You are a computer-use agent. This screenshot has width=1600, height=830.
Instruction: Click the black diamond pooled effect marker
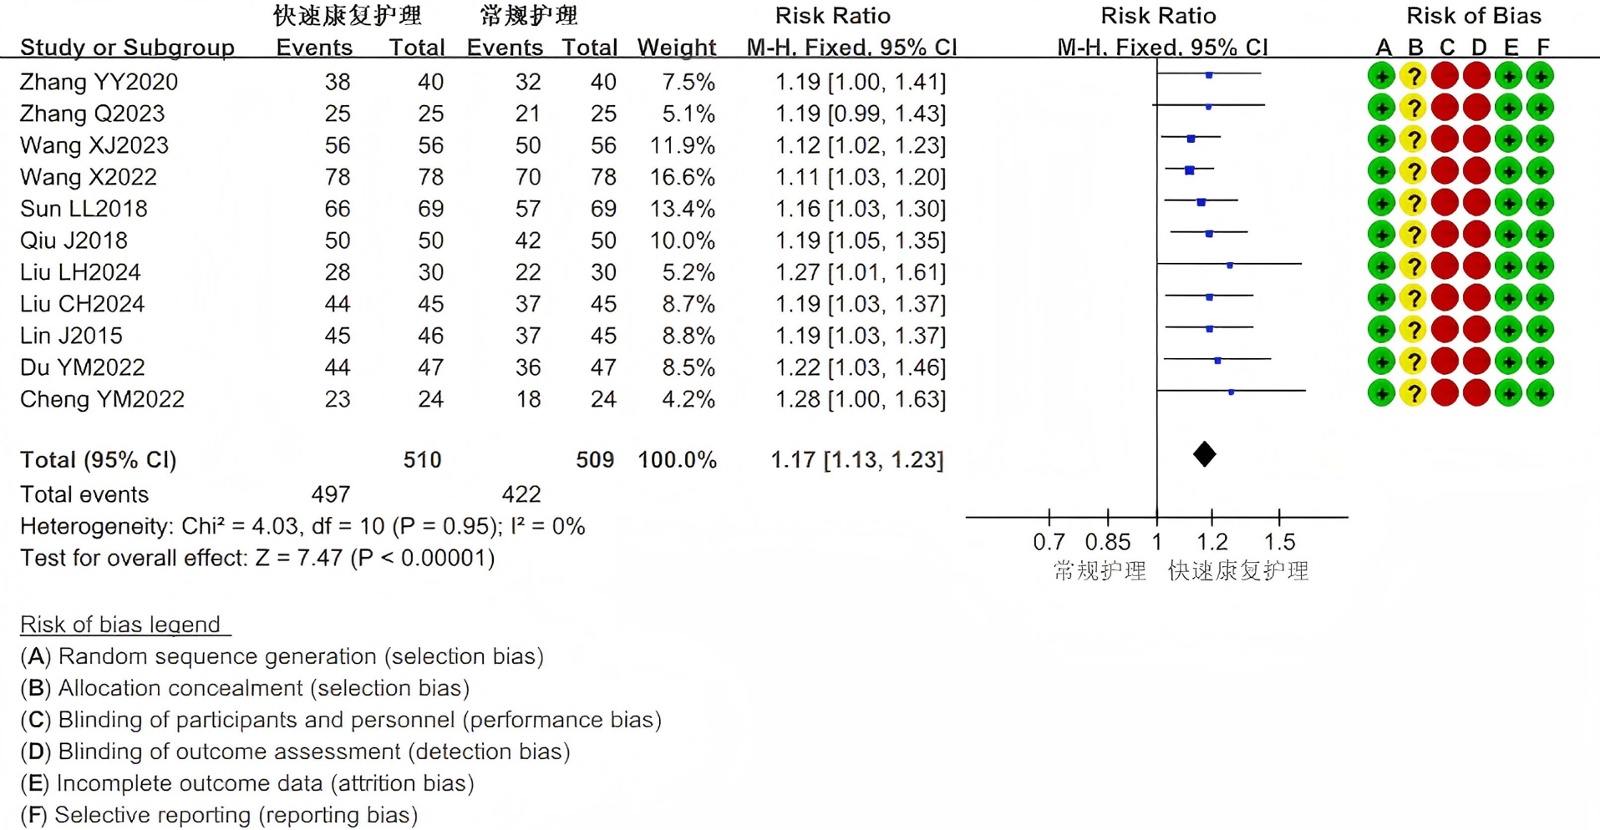tap(1204, 455)
